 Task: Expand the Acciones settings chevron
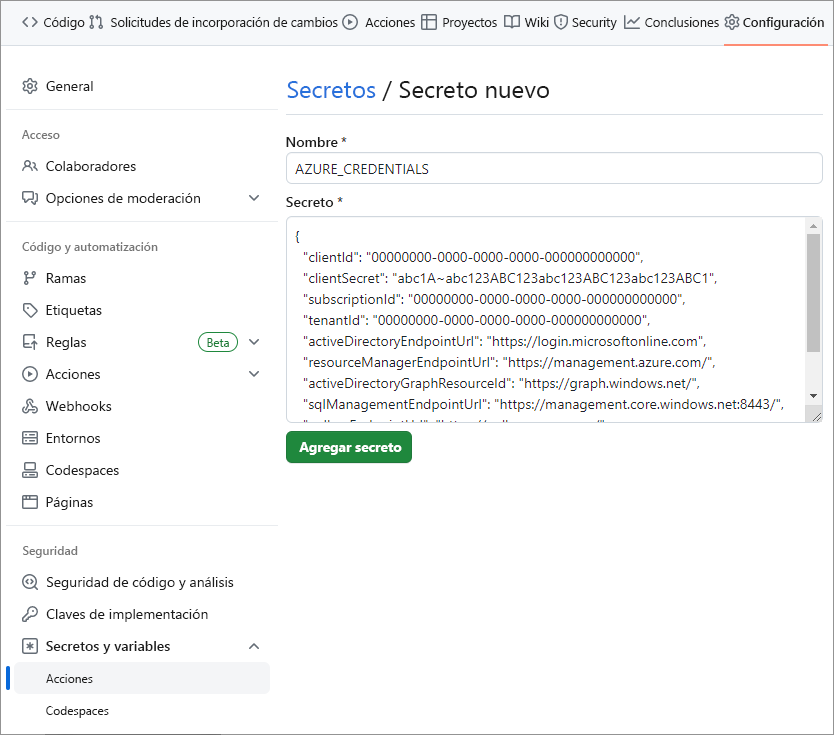(254, 375)
